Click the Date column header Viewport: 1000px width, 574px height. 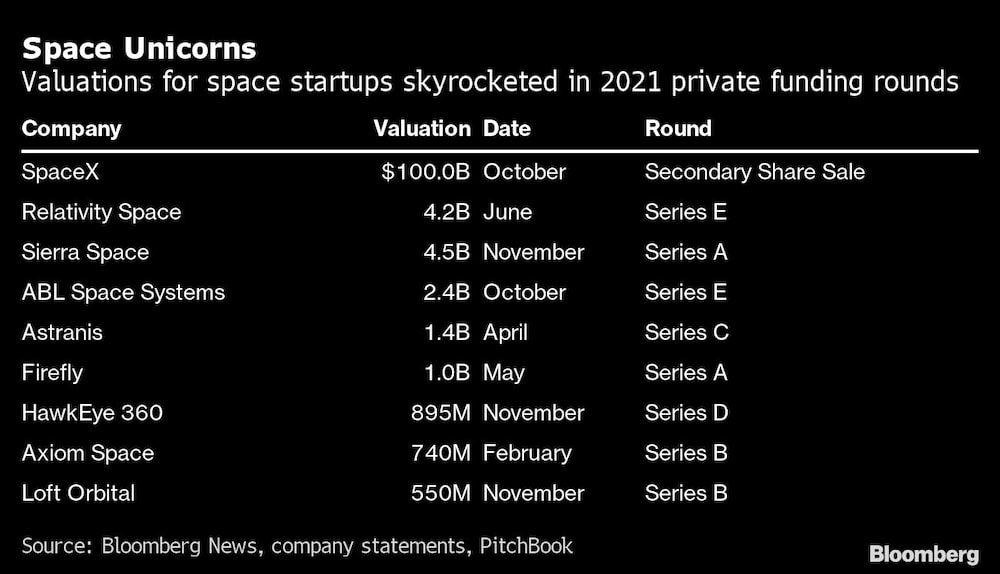(x=507, y=128)
